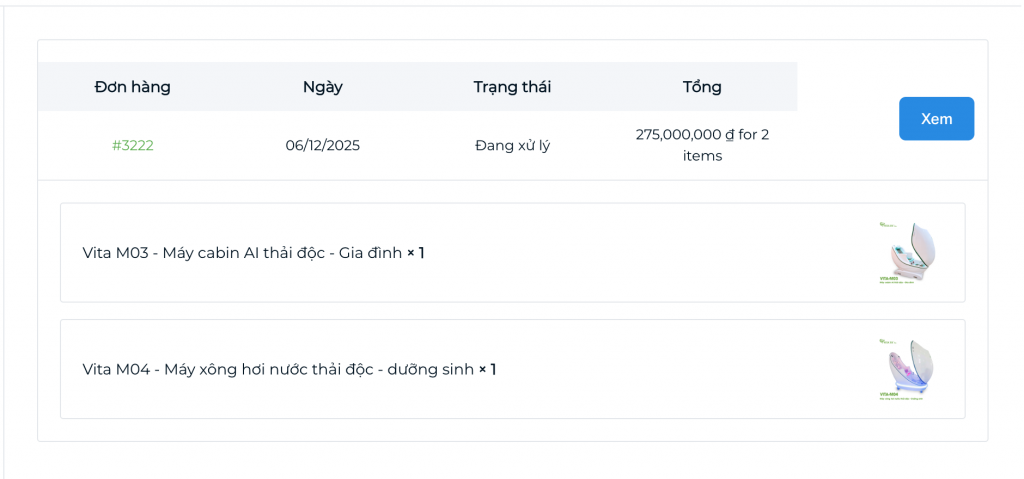Click the × 1 quantity for Vita M03
The image size is (1024, 479).
pos(415,253)
